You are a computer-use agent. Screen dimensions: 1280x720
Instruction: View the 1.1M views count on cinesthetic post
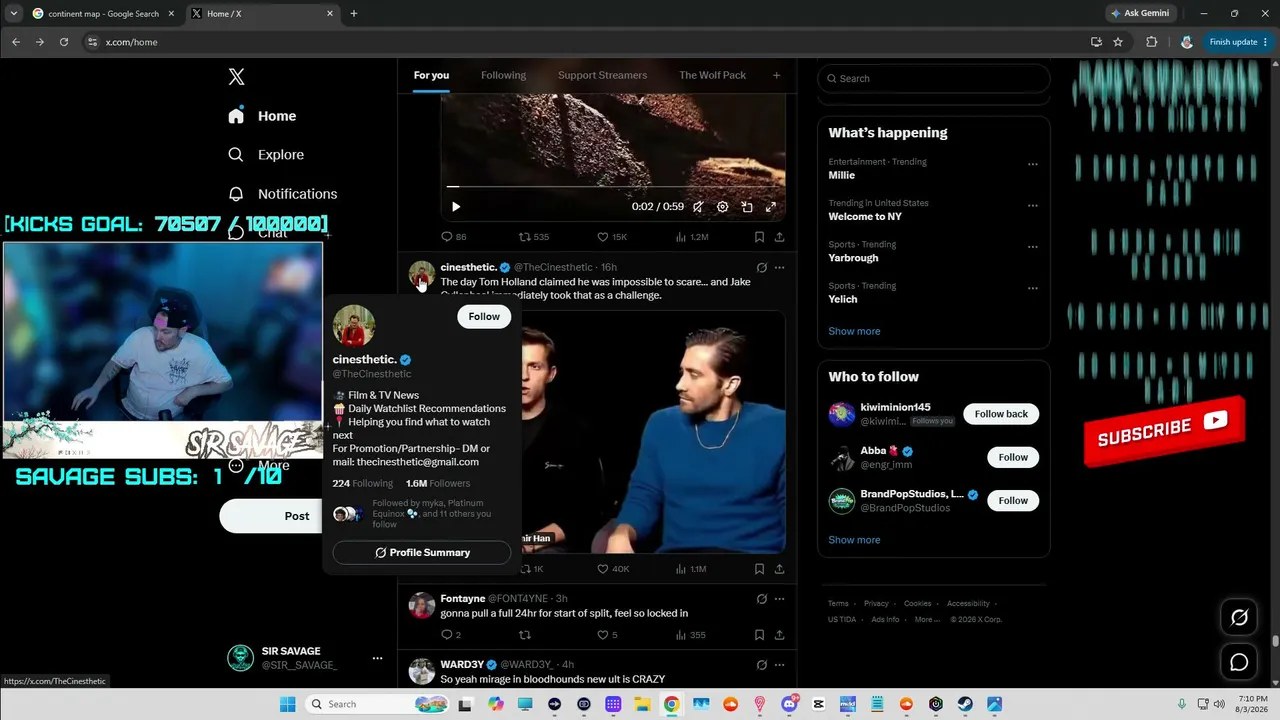[691, 569]
